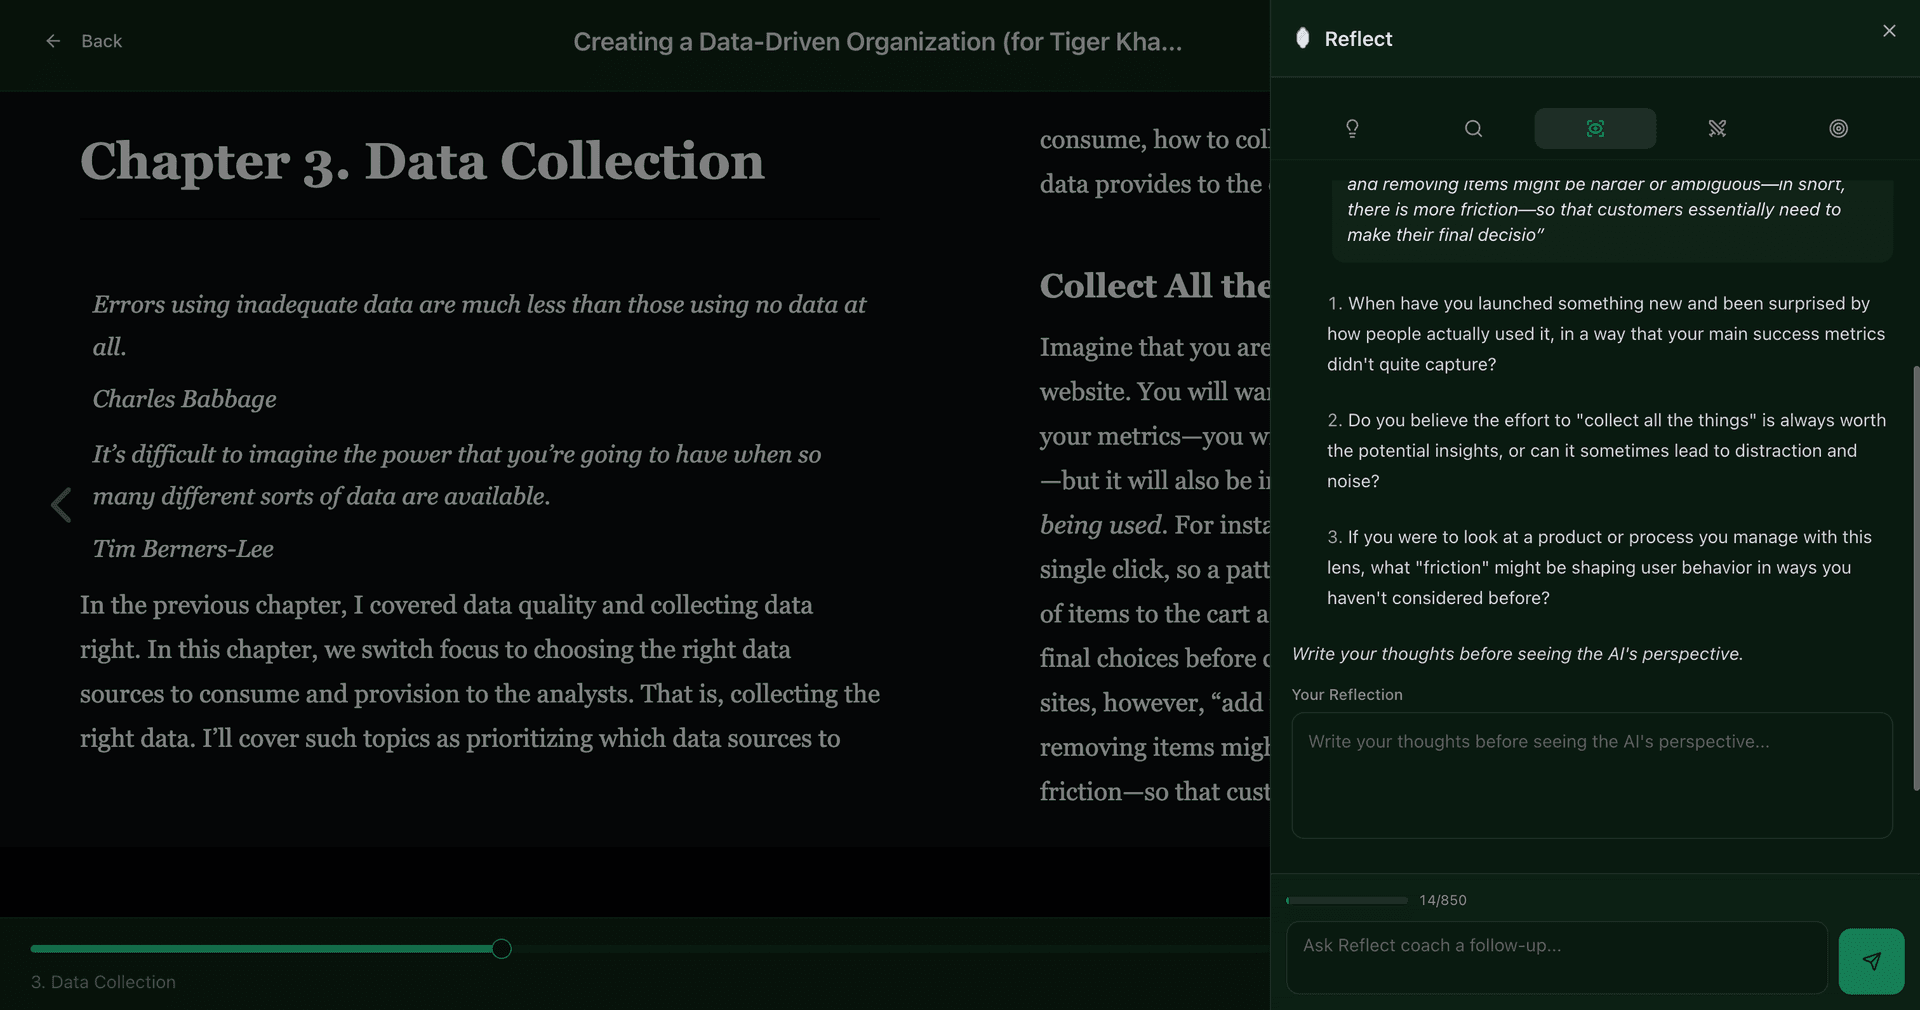Click the quoted passage excerpt box
The image size is (1920, 1010).
[x=1612, y=220]
